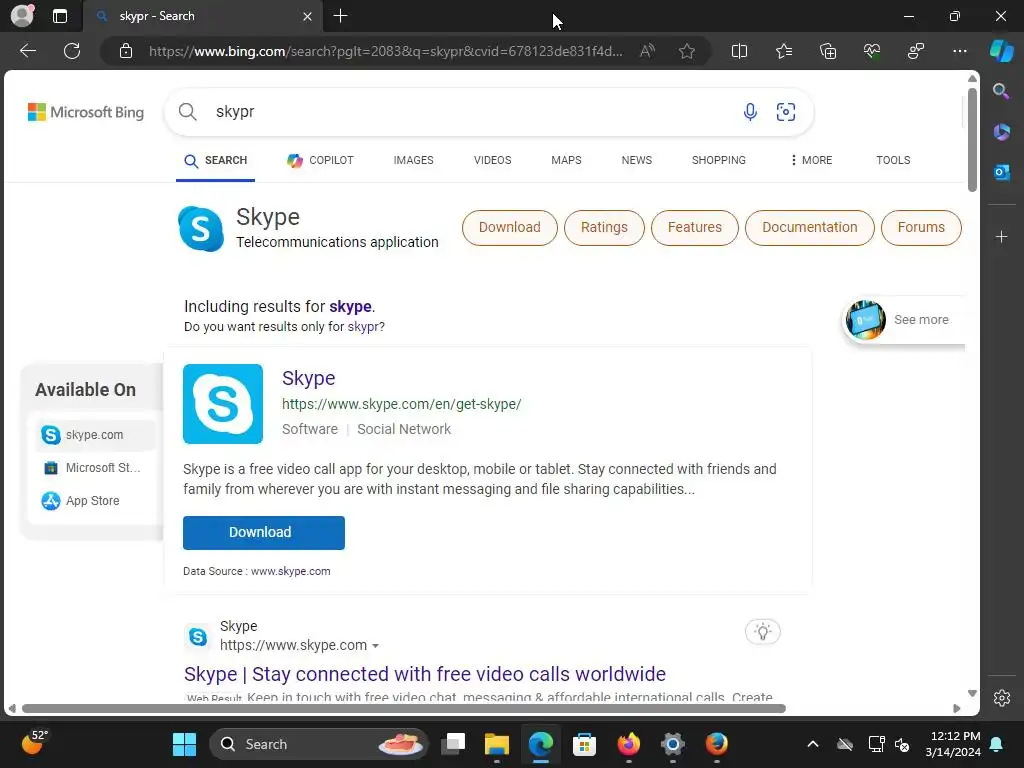Image resolution: width=1024 pixels, height=768 pixels.
Task: Open Browser essentials heart icon
Action: (872, 51)
